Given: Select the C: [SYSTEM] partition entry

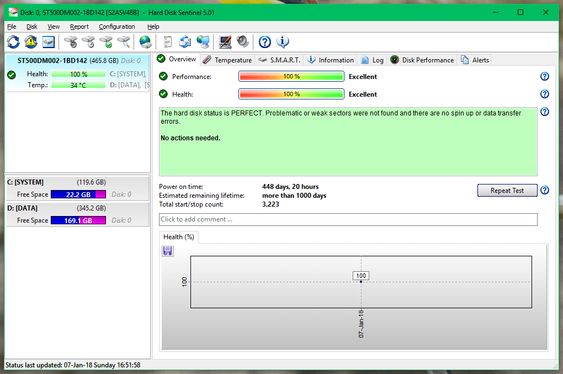Looking at the screenshot, I should tap(78, 188).
